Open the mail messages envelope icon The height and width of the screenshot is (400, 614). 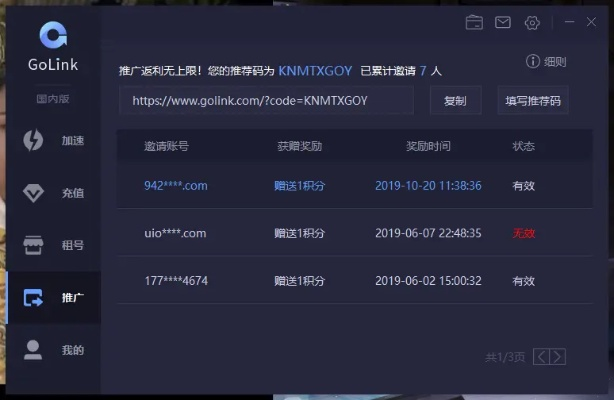(503, 22)
